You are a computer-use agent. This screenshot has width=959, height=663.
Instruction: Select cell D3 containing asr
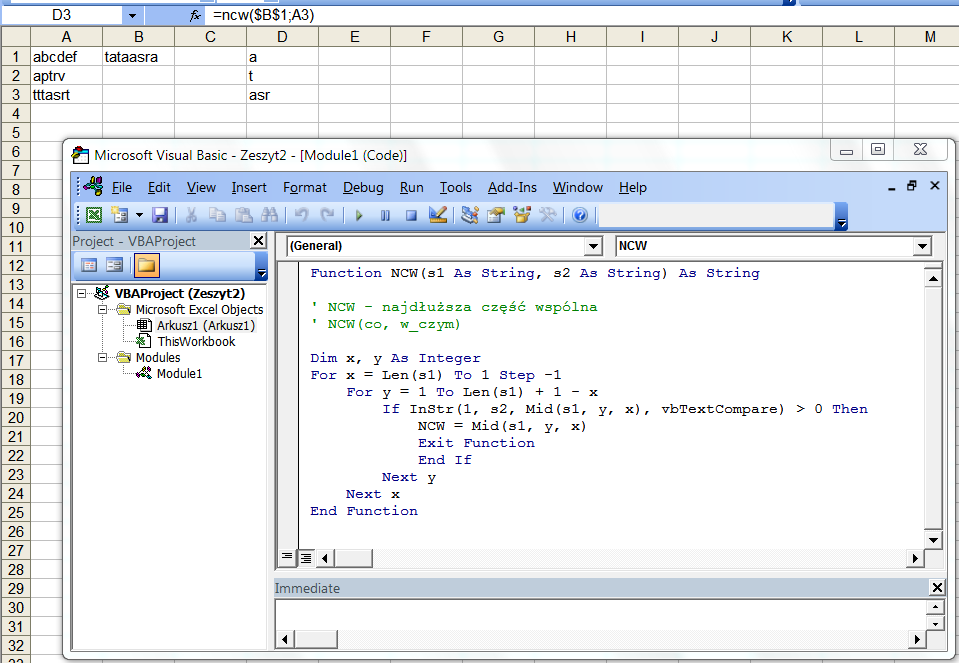pyautogui.click(x=283, y=95)
